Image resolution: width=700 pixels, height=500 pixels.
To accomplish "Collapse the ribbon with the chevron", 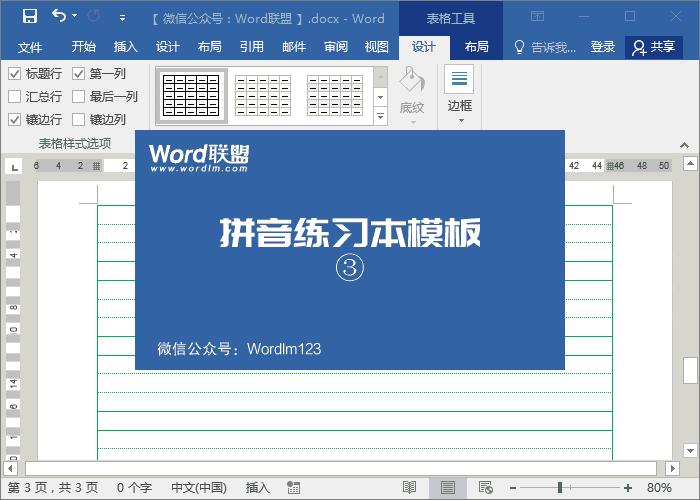I will 684,145.
